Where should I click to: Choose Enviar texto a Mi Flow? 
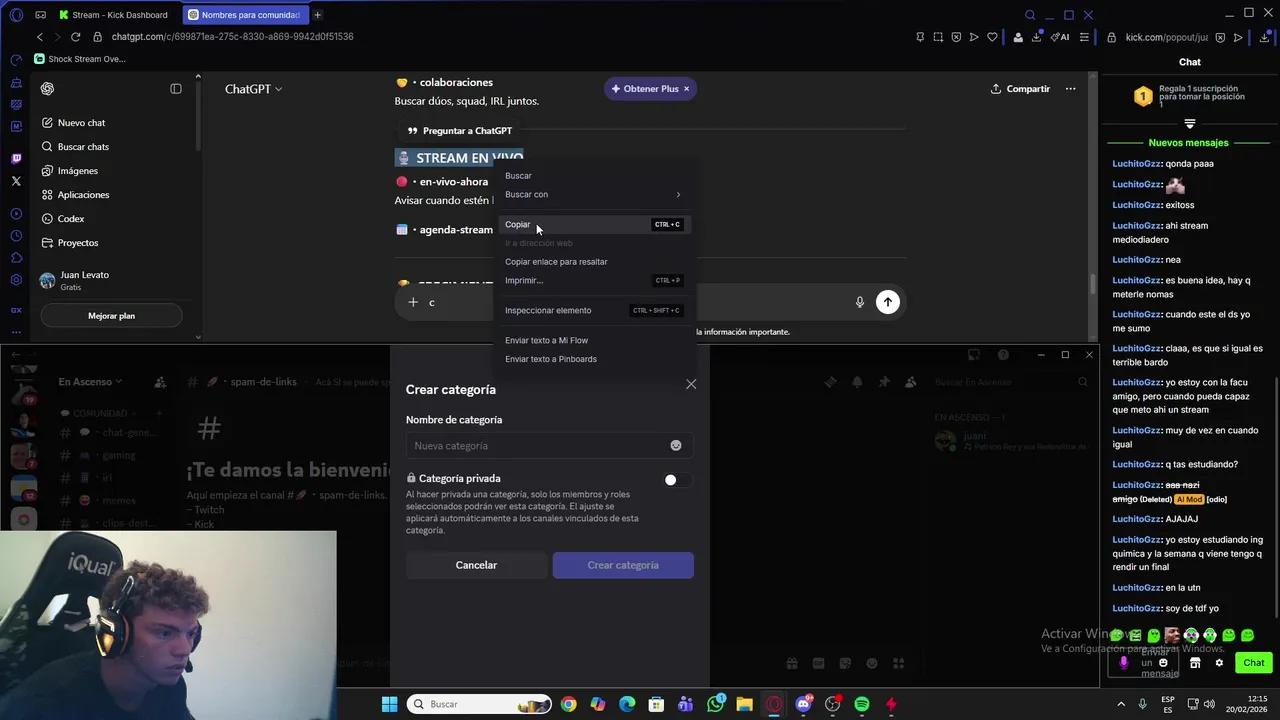594,341
